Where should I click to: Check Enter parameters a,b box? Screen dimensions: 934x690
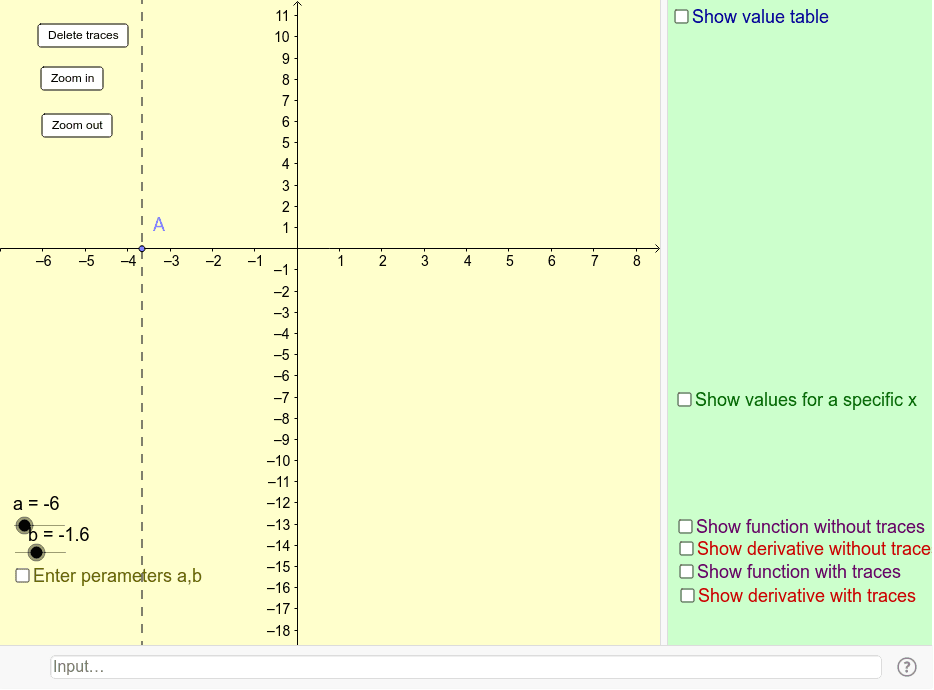point(23,576)
